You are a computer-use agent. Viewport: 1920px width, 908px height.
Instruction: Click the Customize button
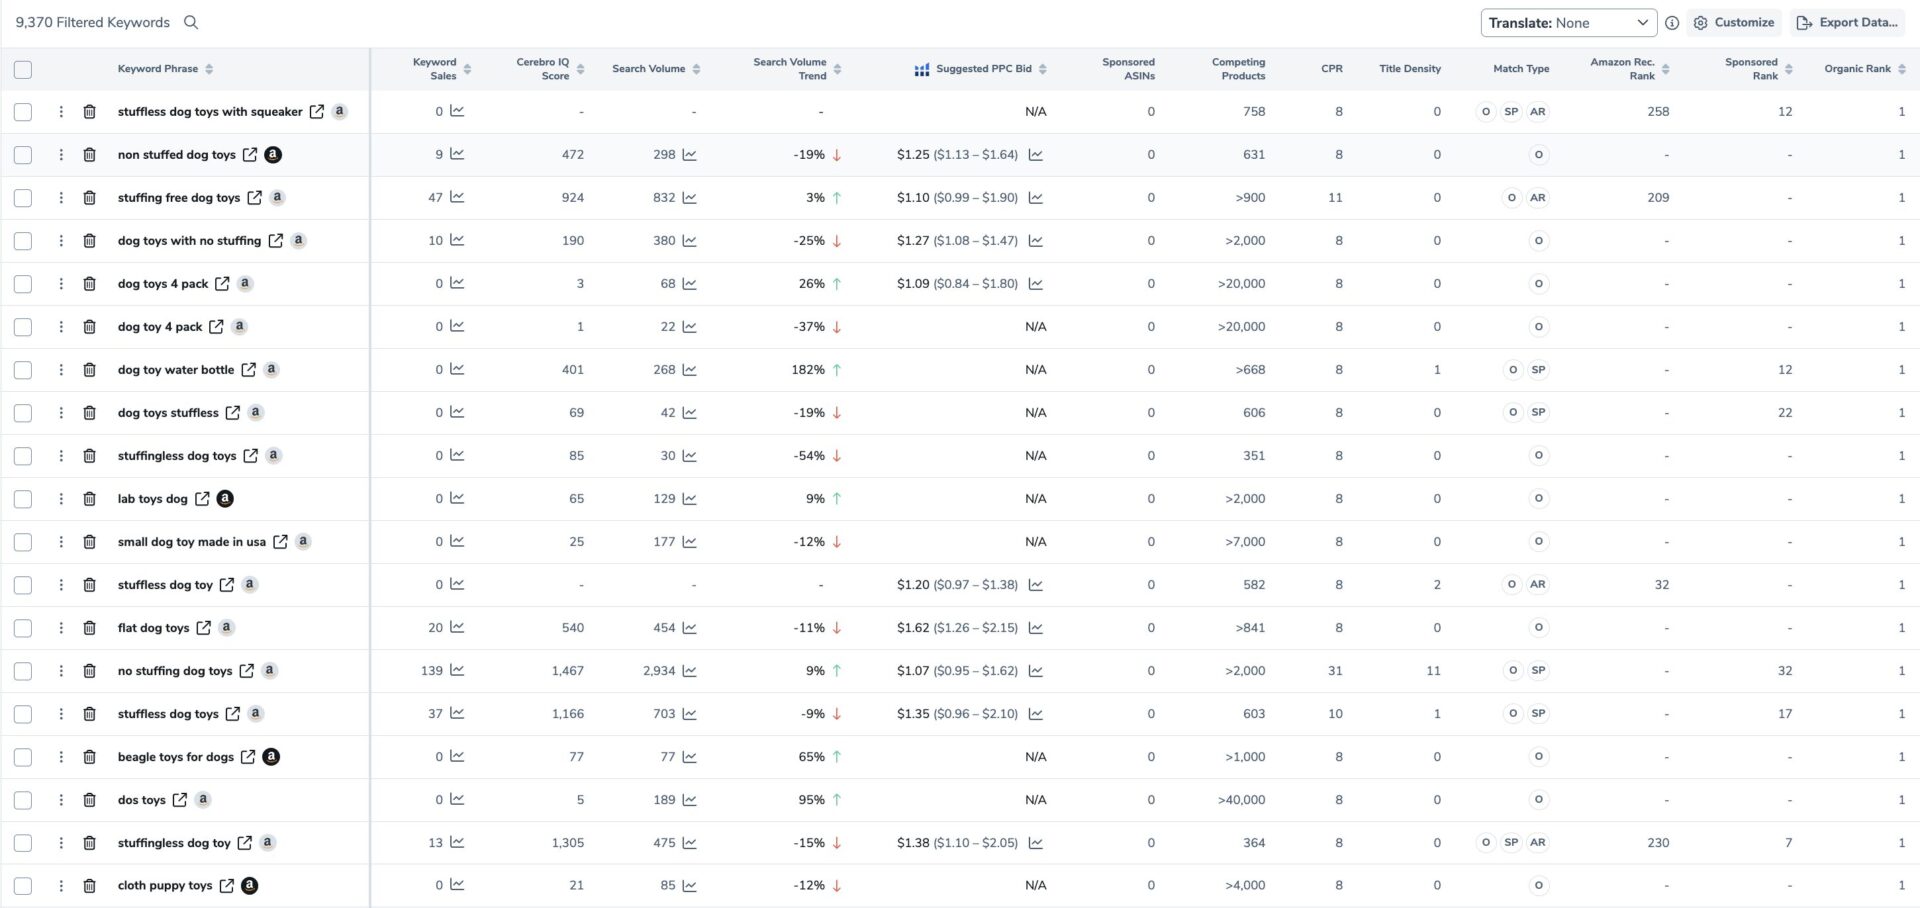tap(1734, 23)
